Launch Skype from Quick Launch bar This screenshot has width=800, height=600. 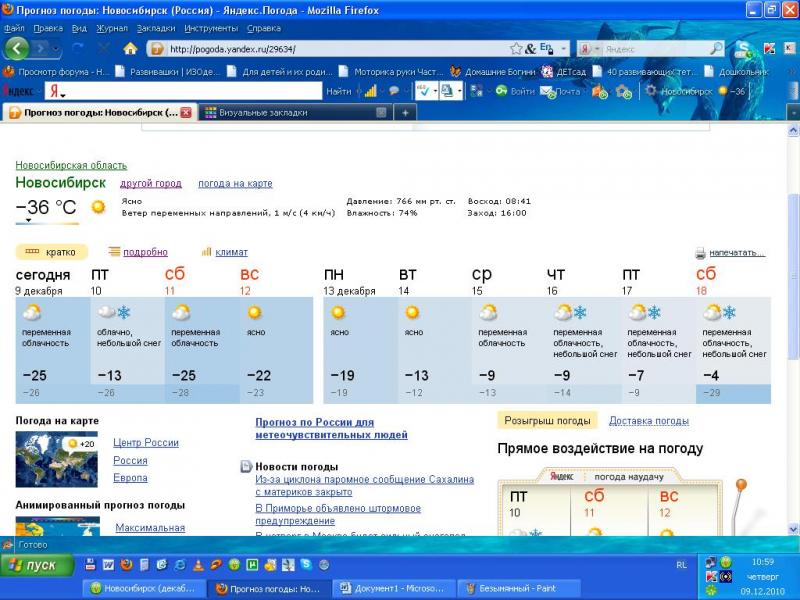point(306,564)
